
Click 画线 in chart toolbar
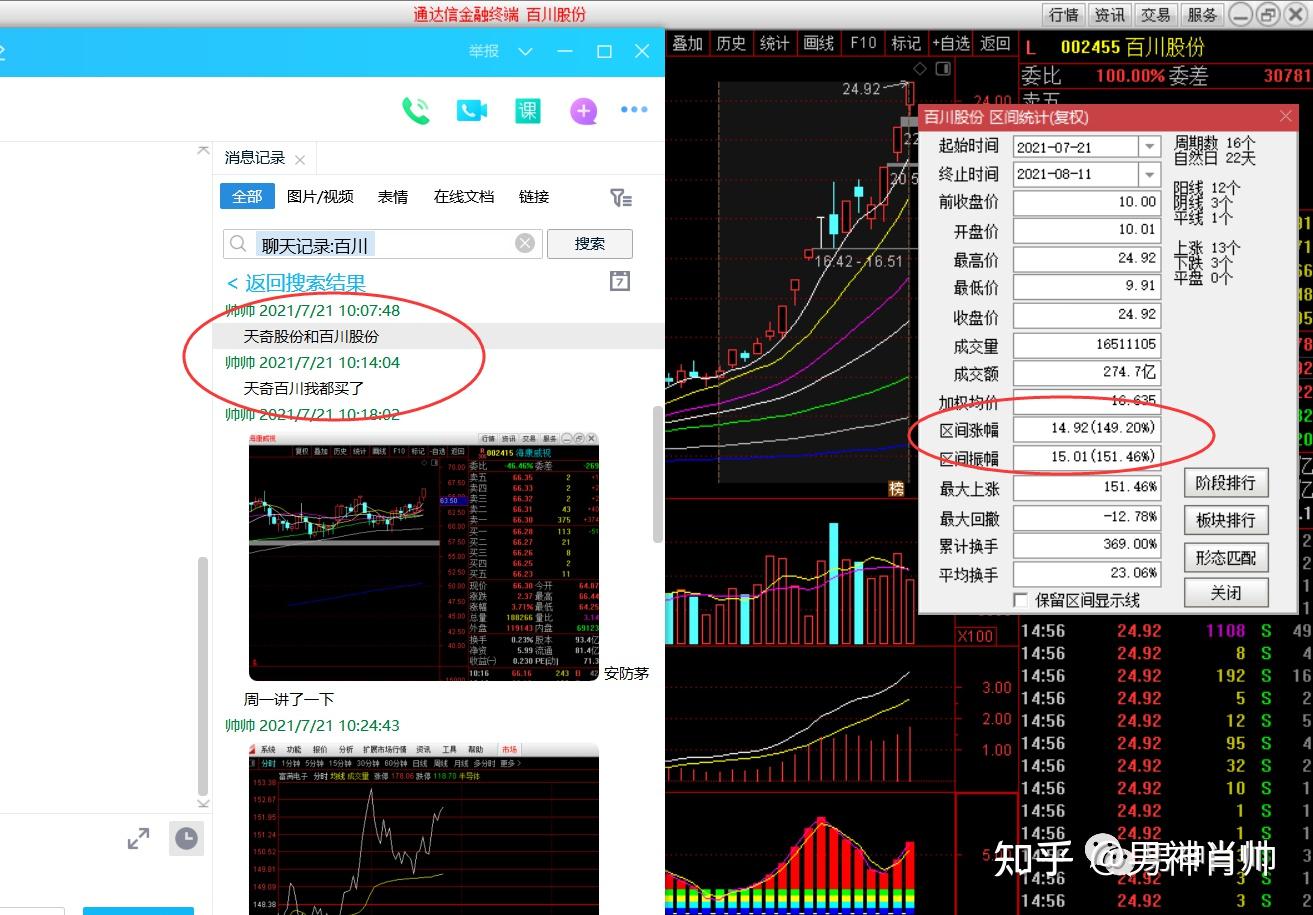tap(819, 43)
